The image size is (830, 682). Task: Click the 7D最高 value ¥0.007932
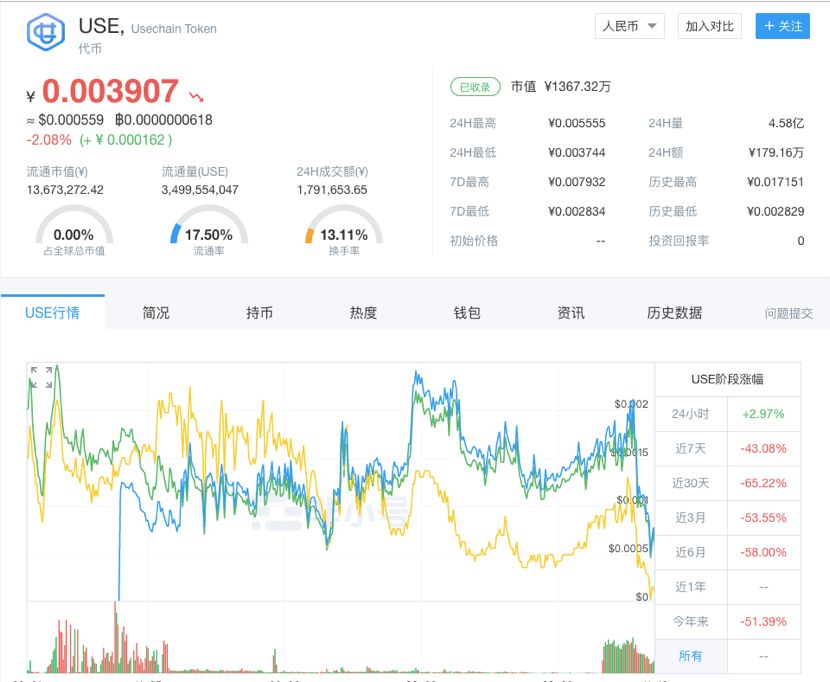576,182
